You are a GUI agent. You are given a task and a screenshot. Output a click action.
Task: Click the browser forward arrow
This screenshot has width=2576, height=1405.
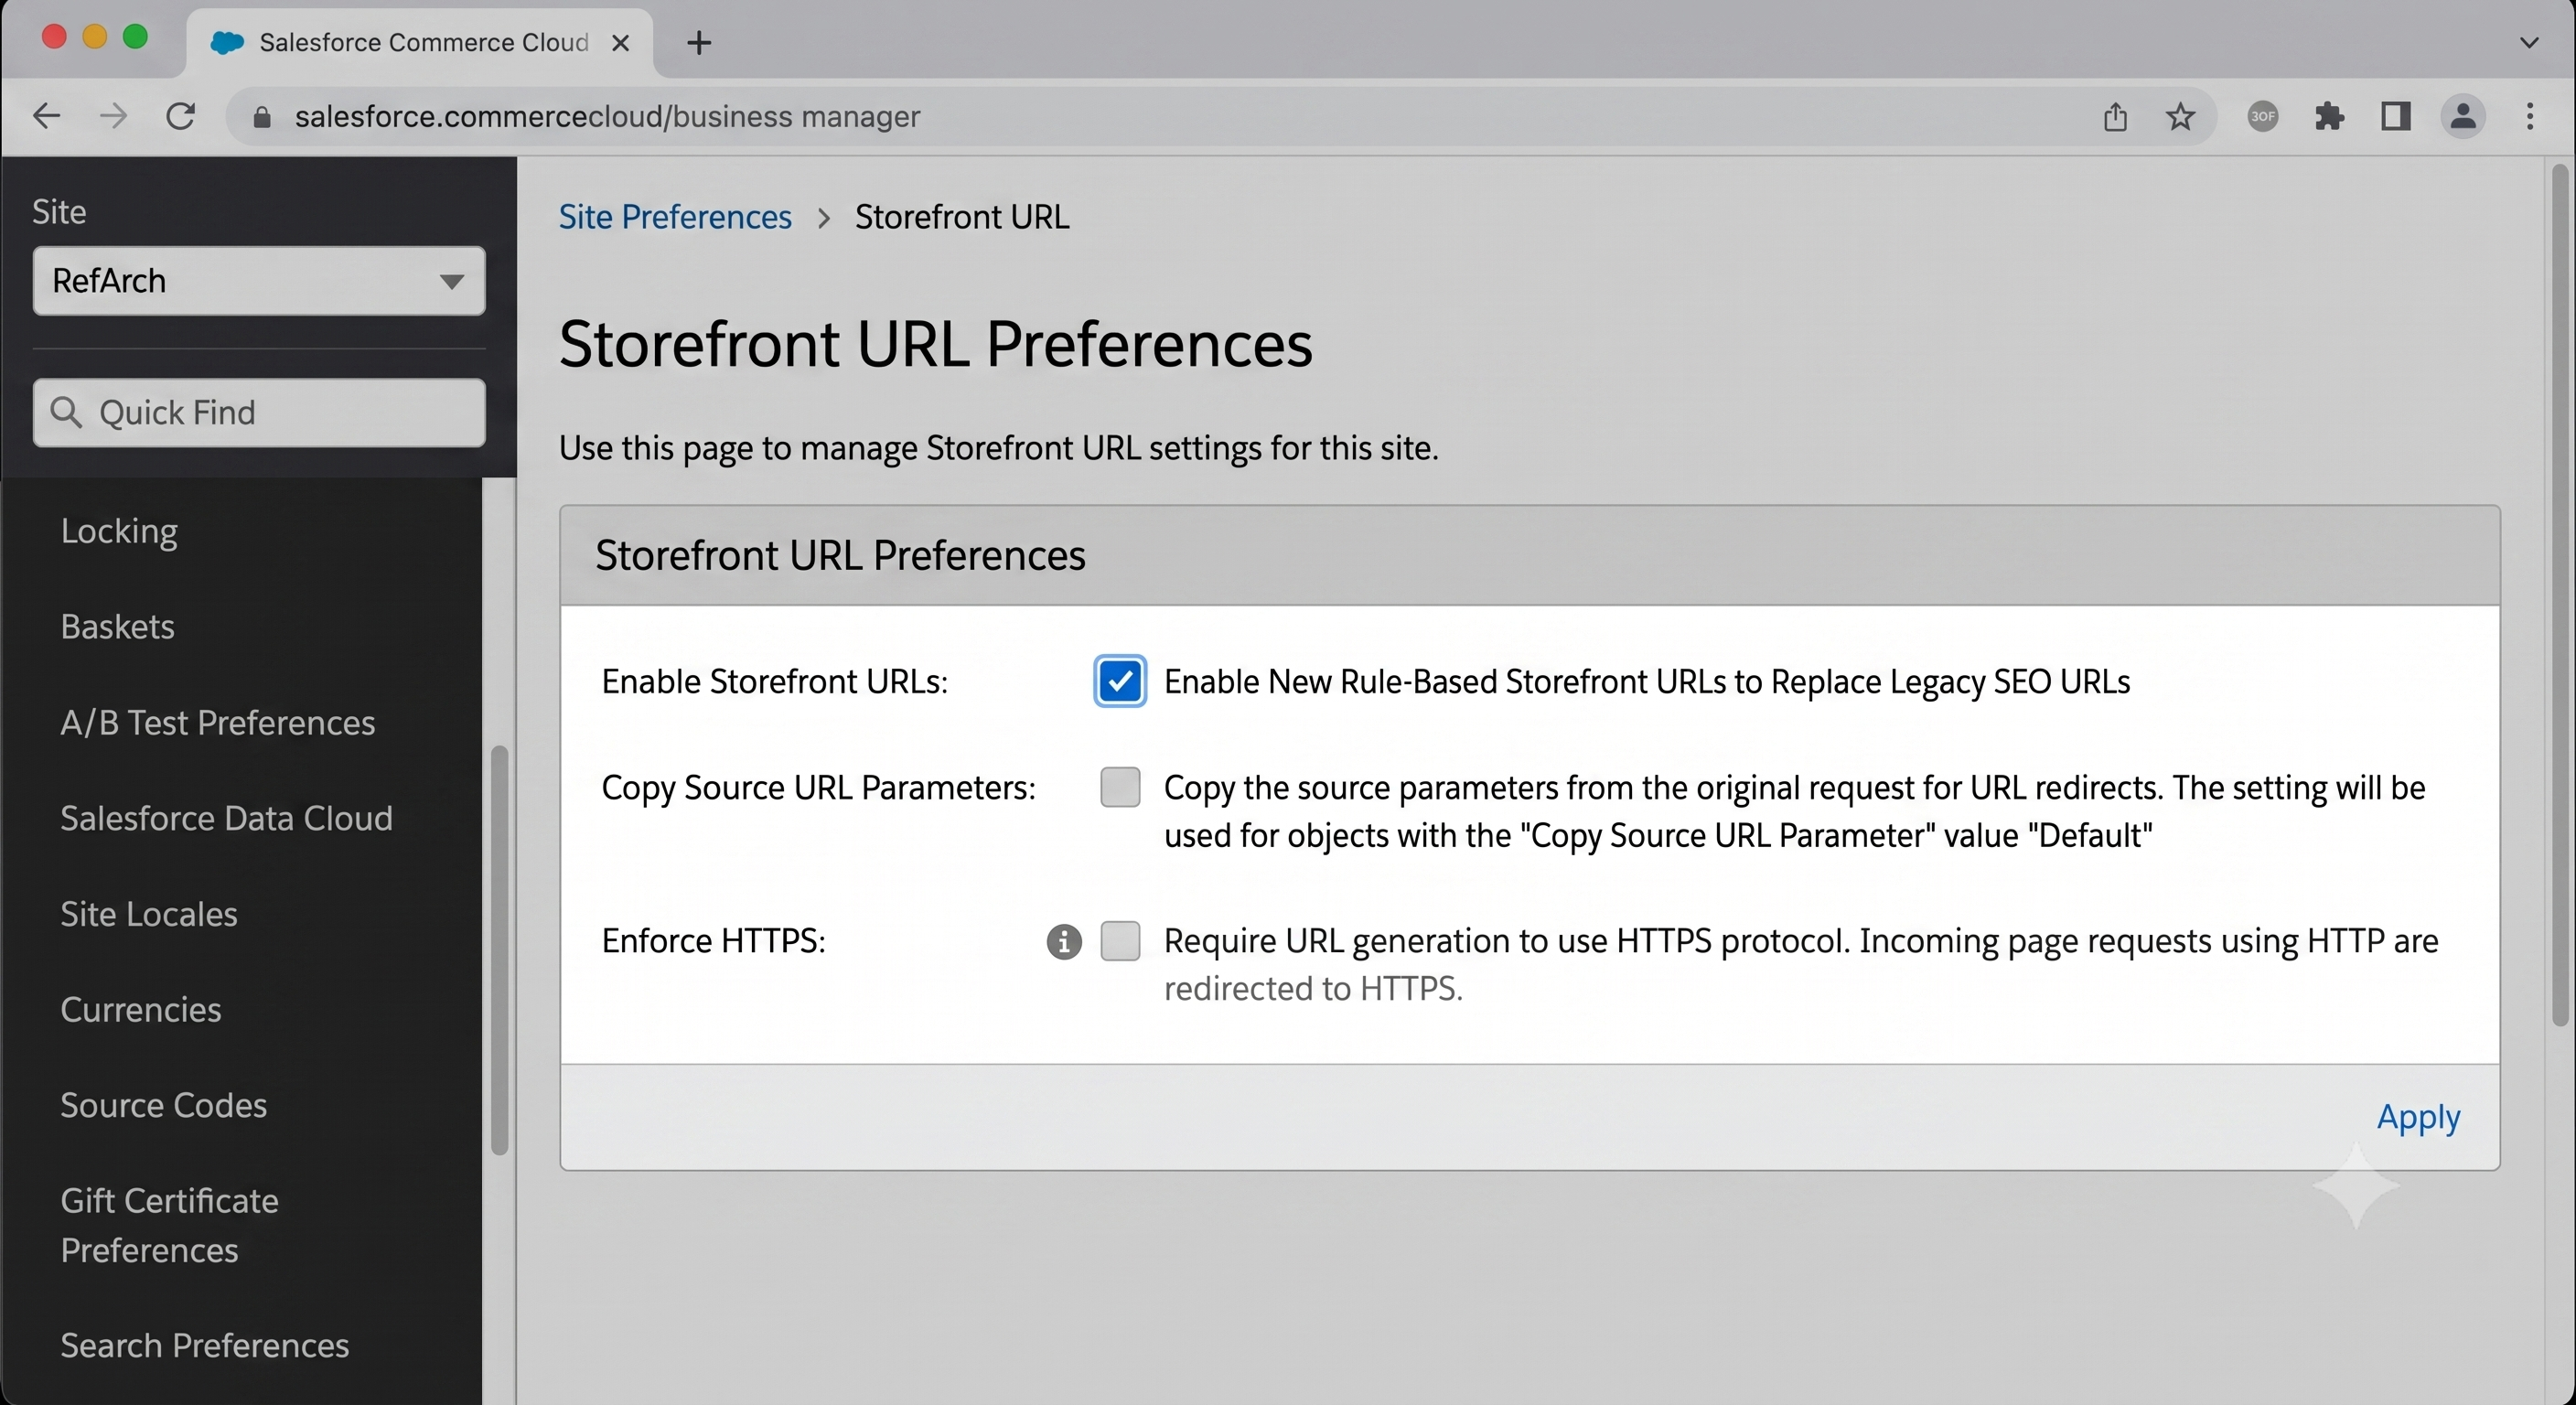click(113, 117)
